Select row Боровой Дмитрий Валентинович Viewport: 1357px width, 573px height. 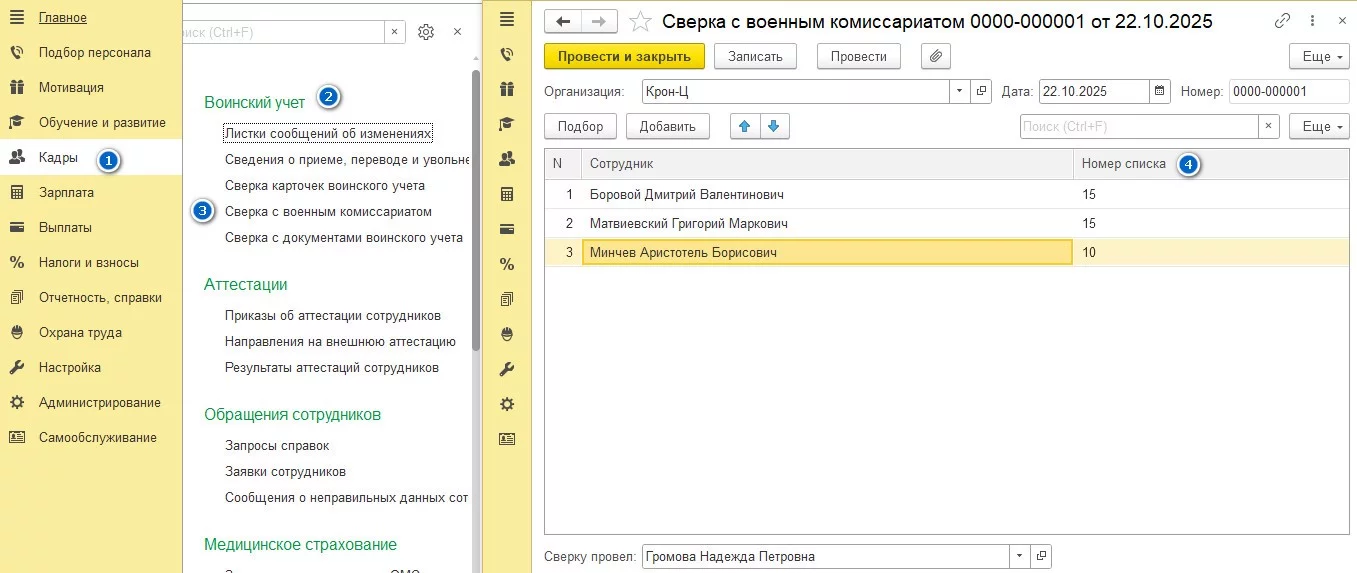pos(947,195)
